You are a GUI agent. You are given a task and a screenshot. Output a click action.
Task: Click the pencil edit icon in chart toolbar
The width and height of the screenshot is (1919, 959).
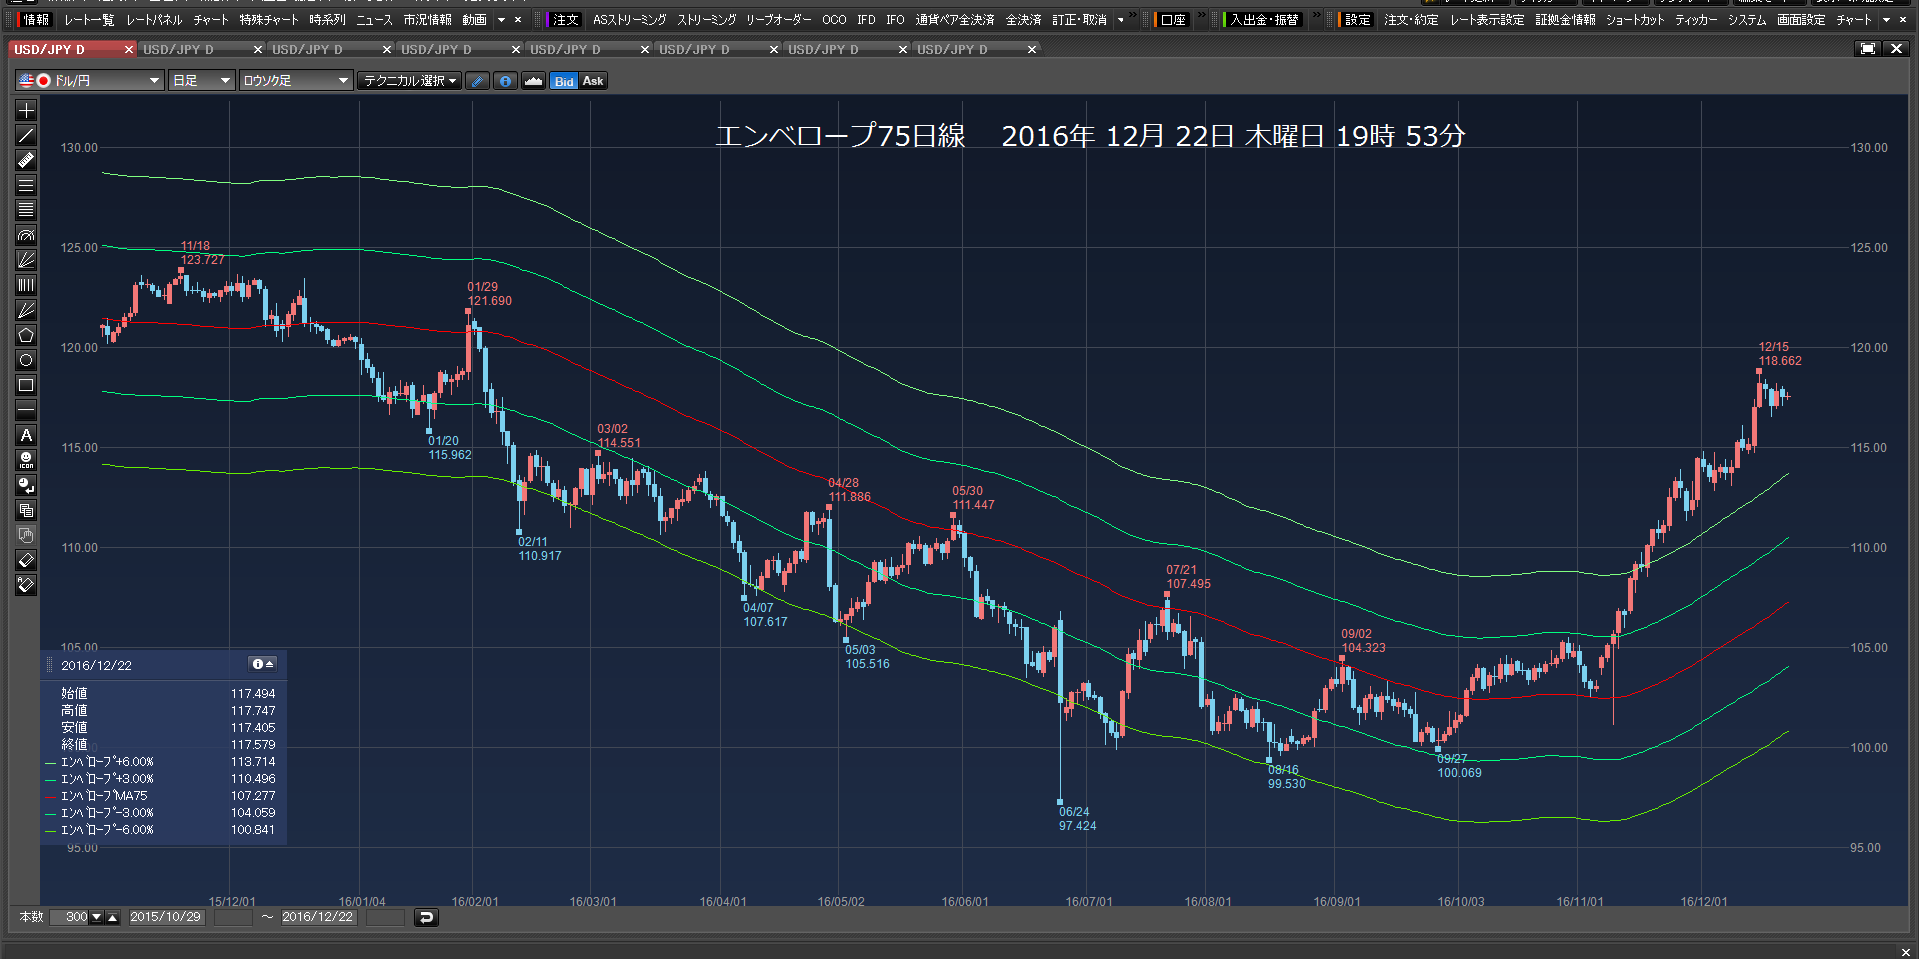478,81
